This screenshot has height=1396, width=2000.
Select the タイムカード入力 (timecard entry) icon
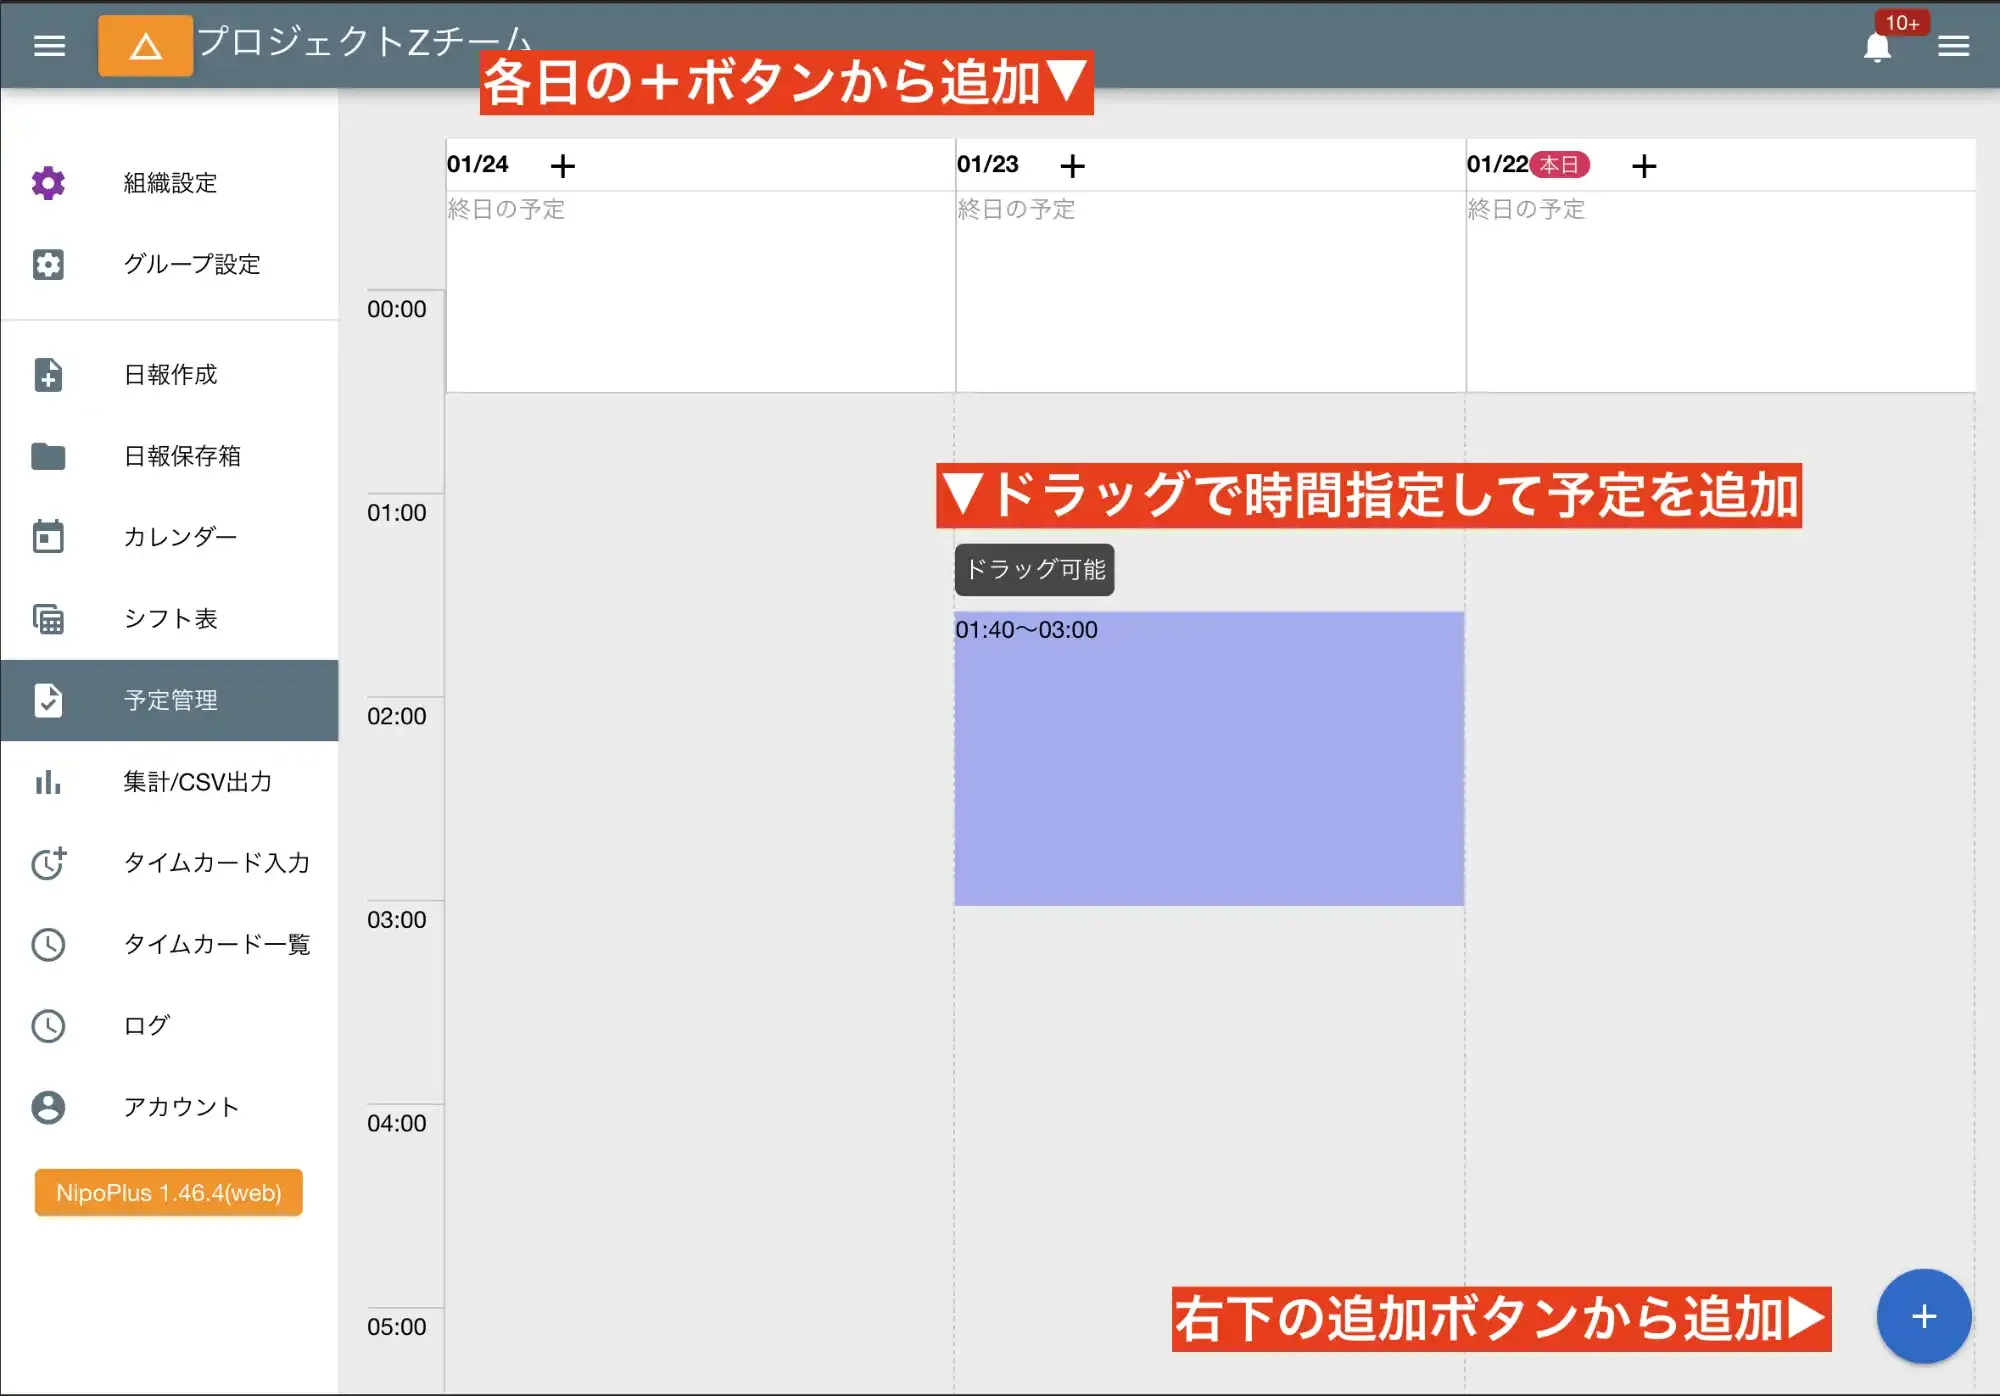click(48, 864)
